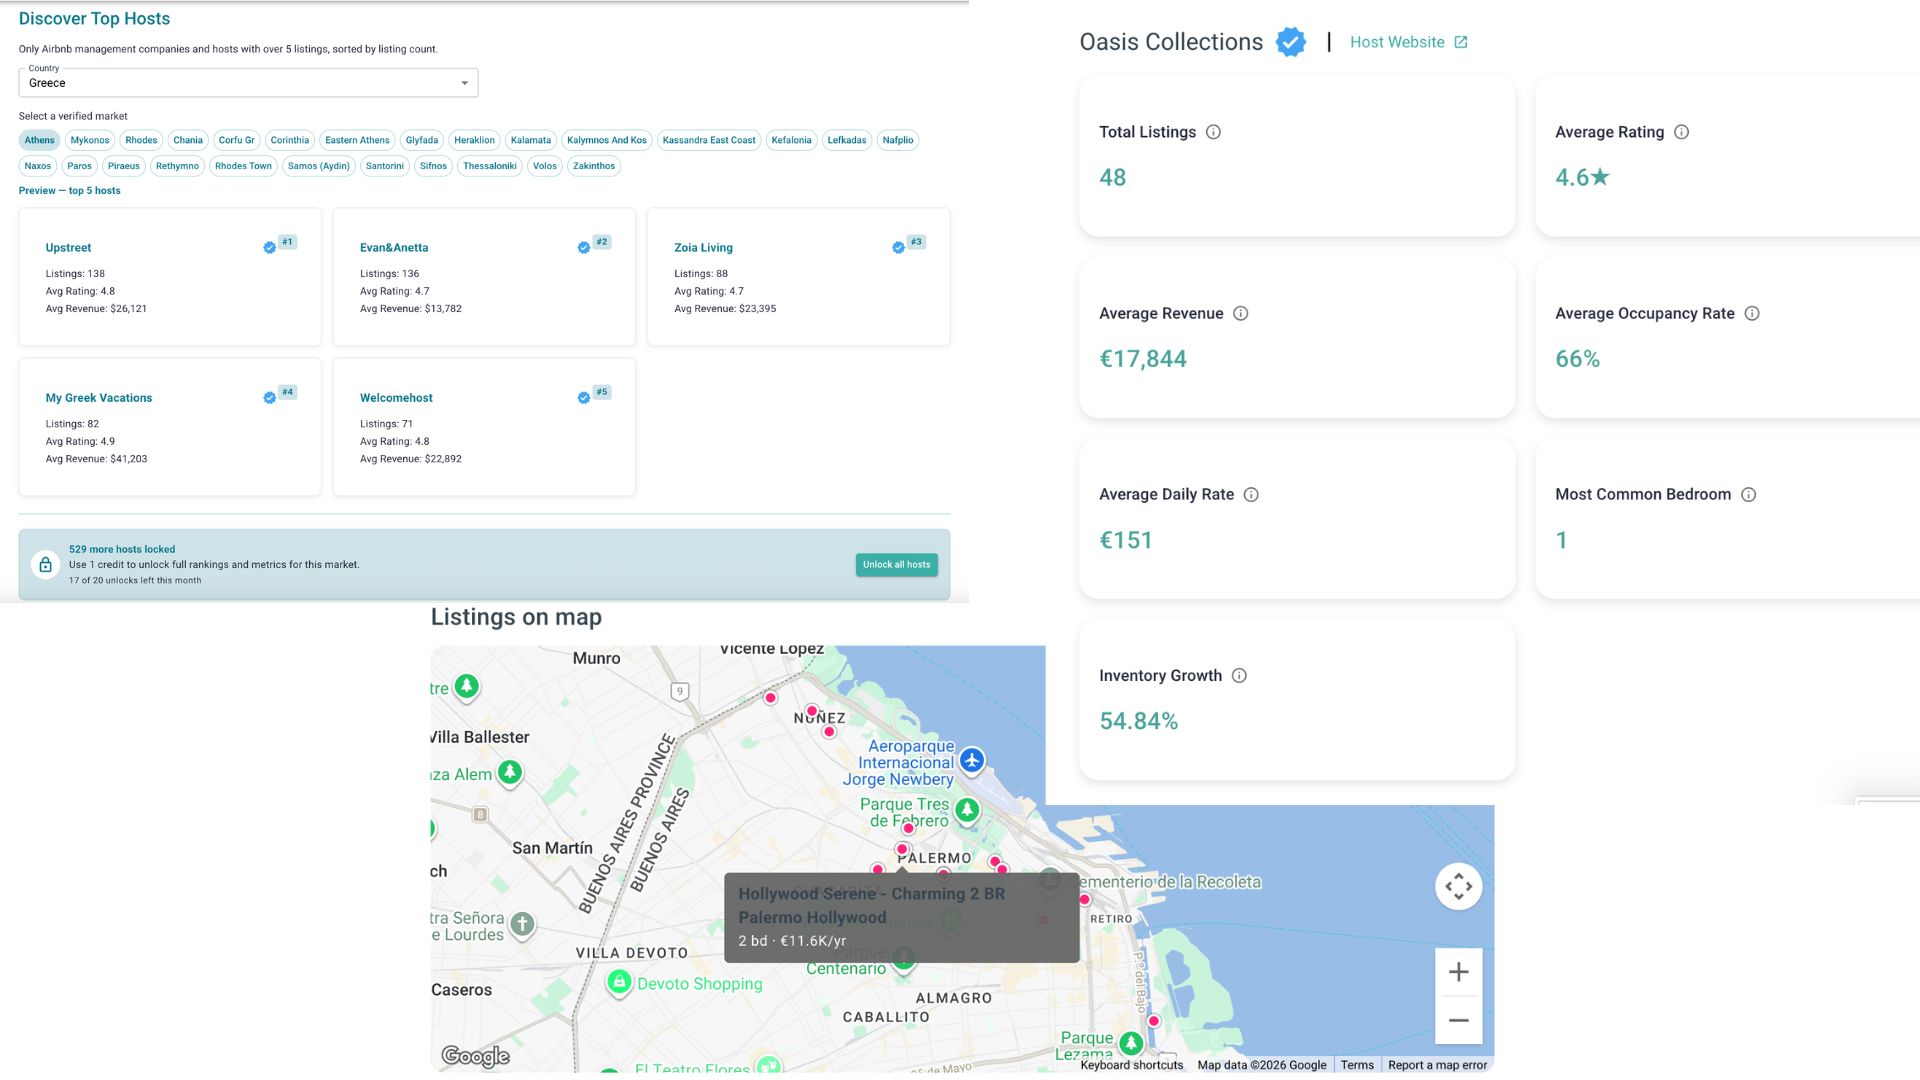This screenshot has height=1080, width=1920.
Task: Click Report a map error link
Action: coord(1437,1065)
